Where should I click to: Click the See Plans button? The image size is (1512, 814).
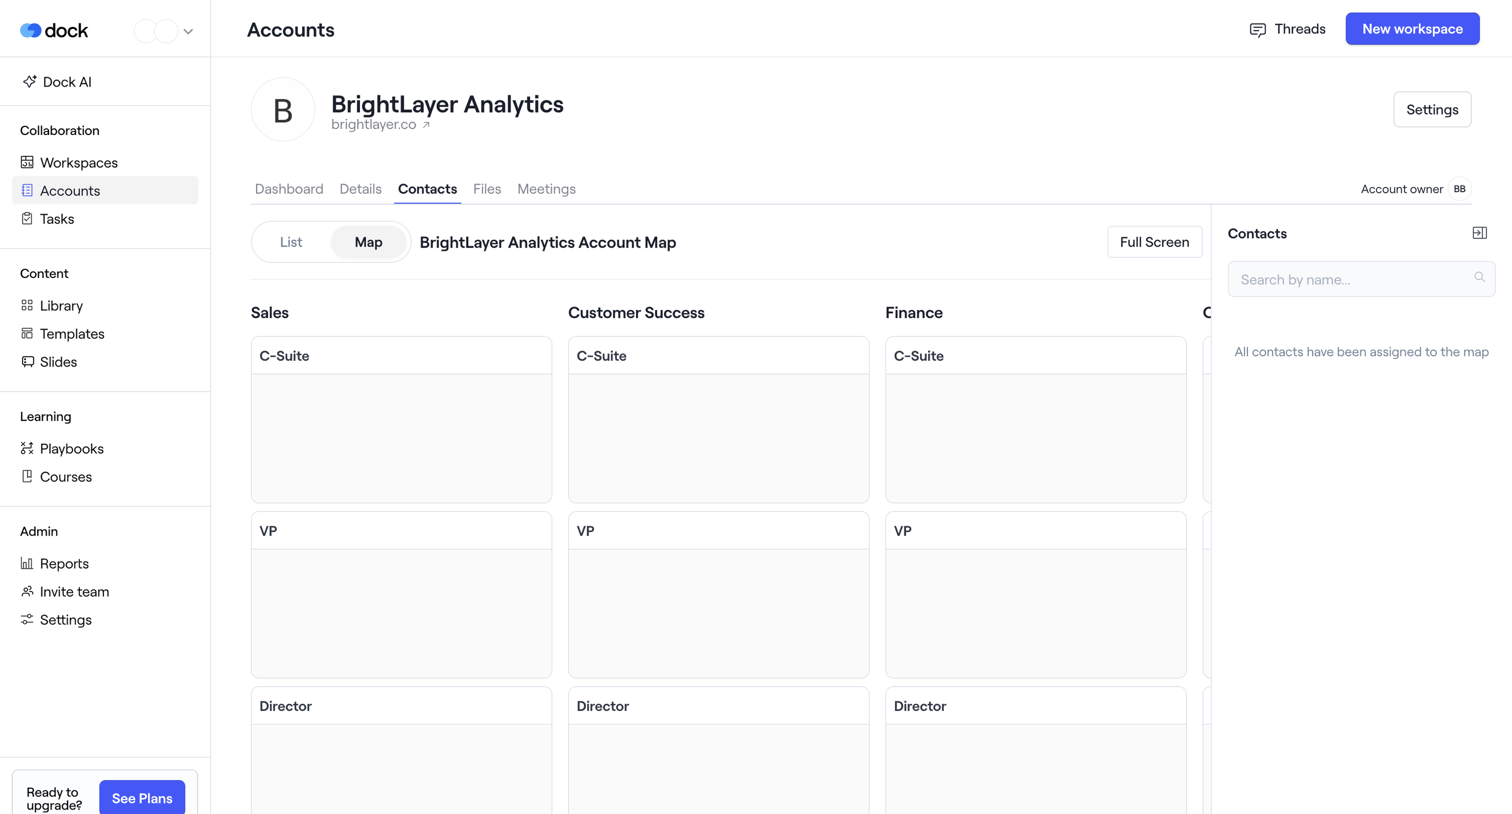click(142, 797)
